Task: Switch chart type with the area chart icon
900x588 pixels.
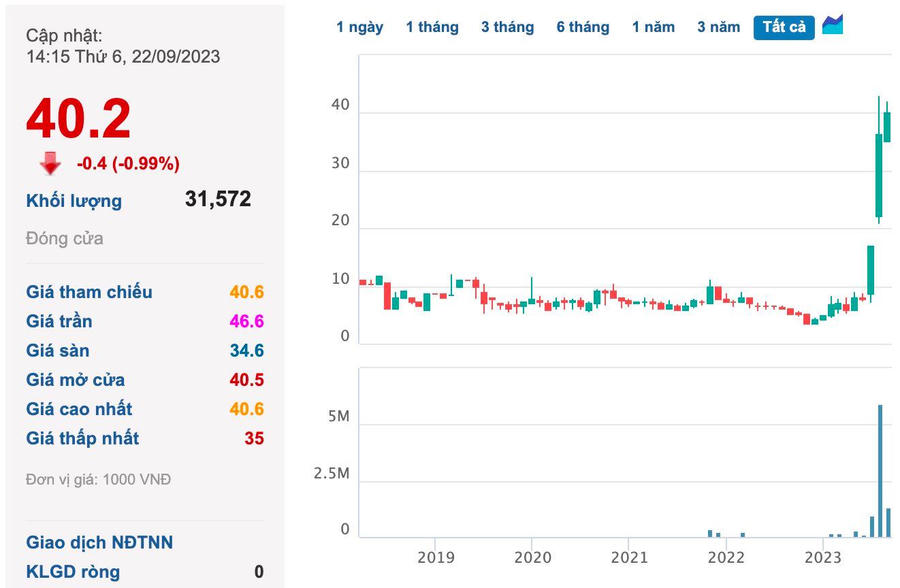Action: (832, 26)
